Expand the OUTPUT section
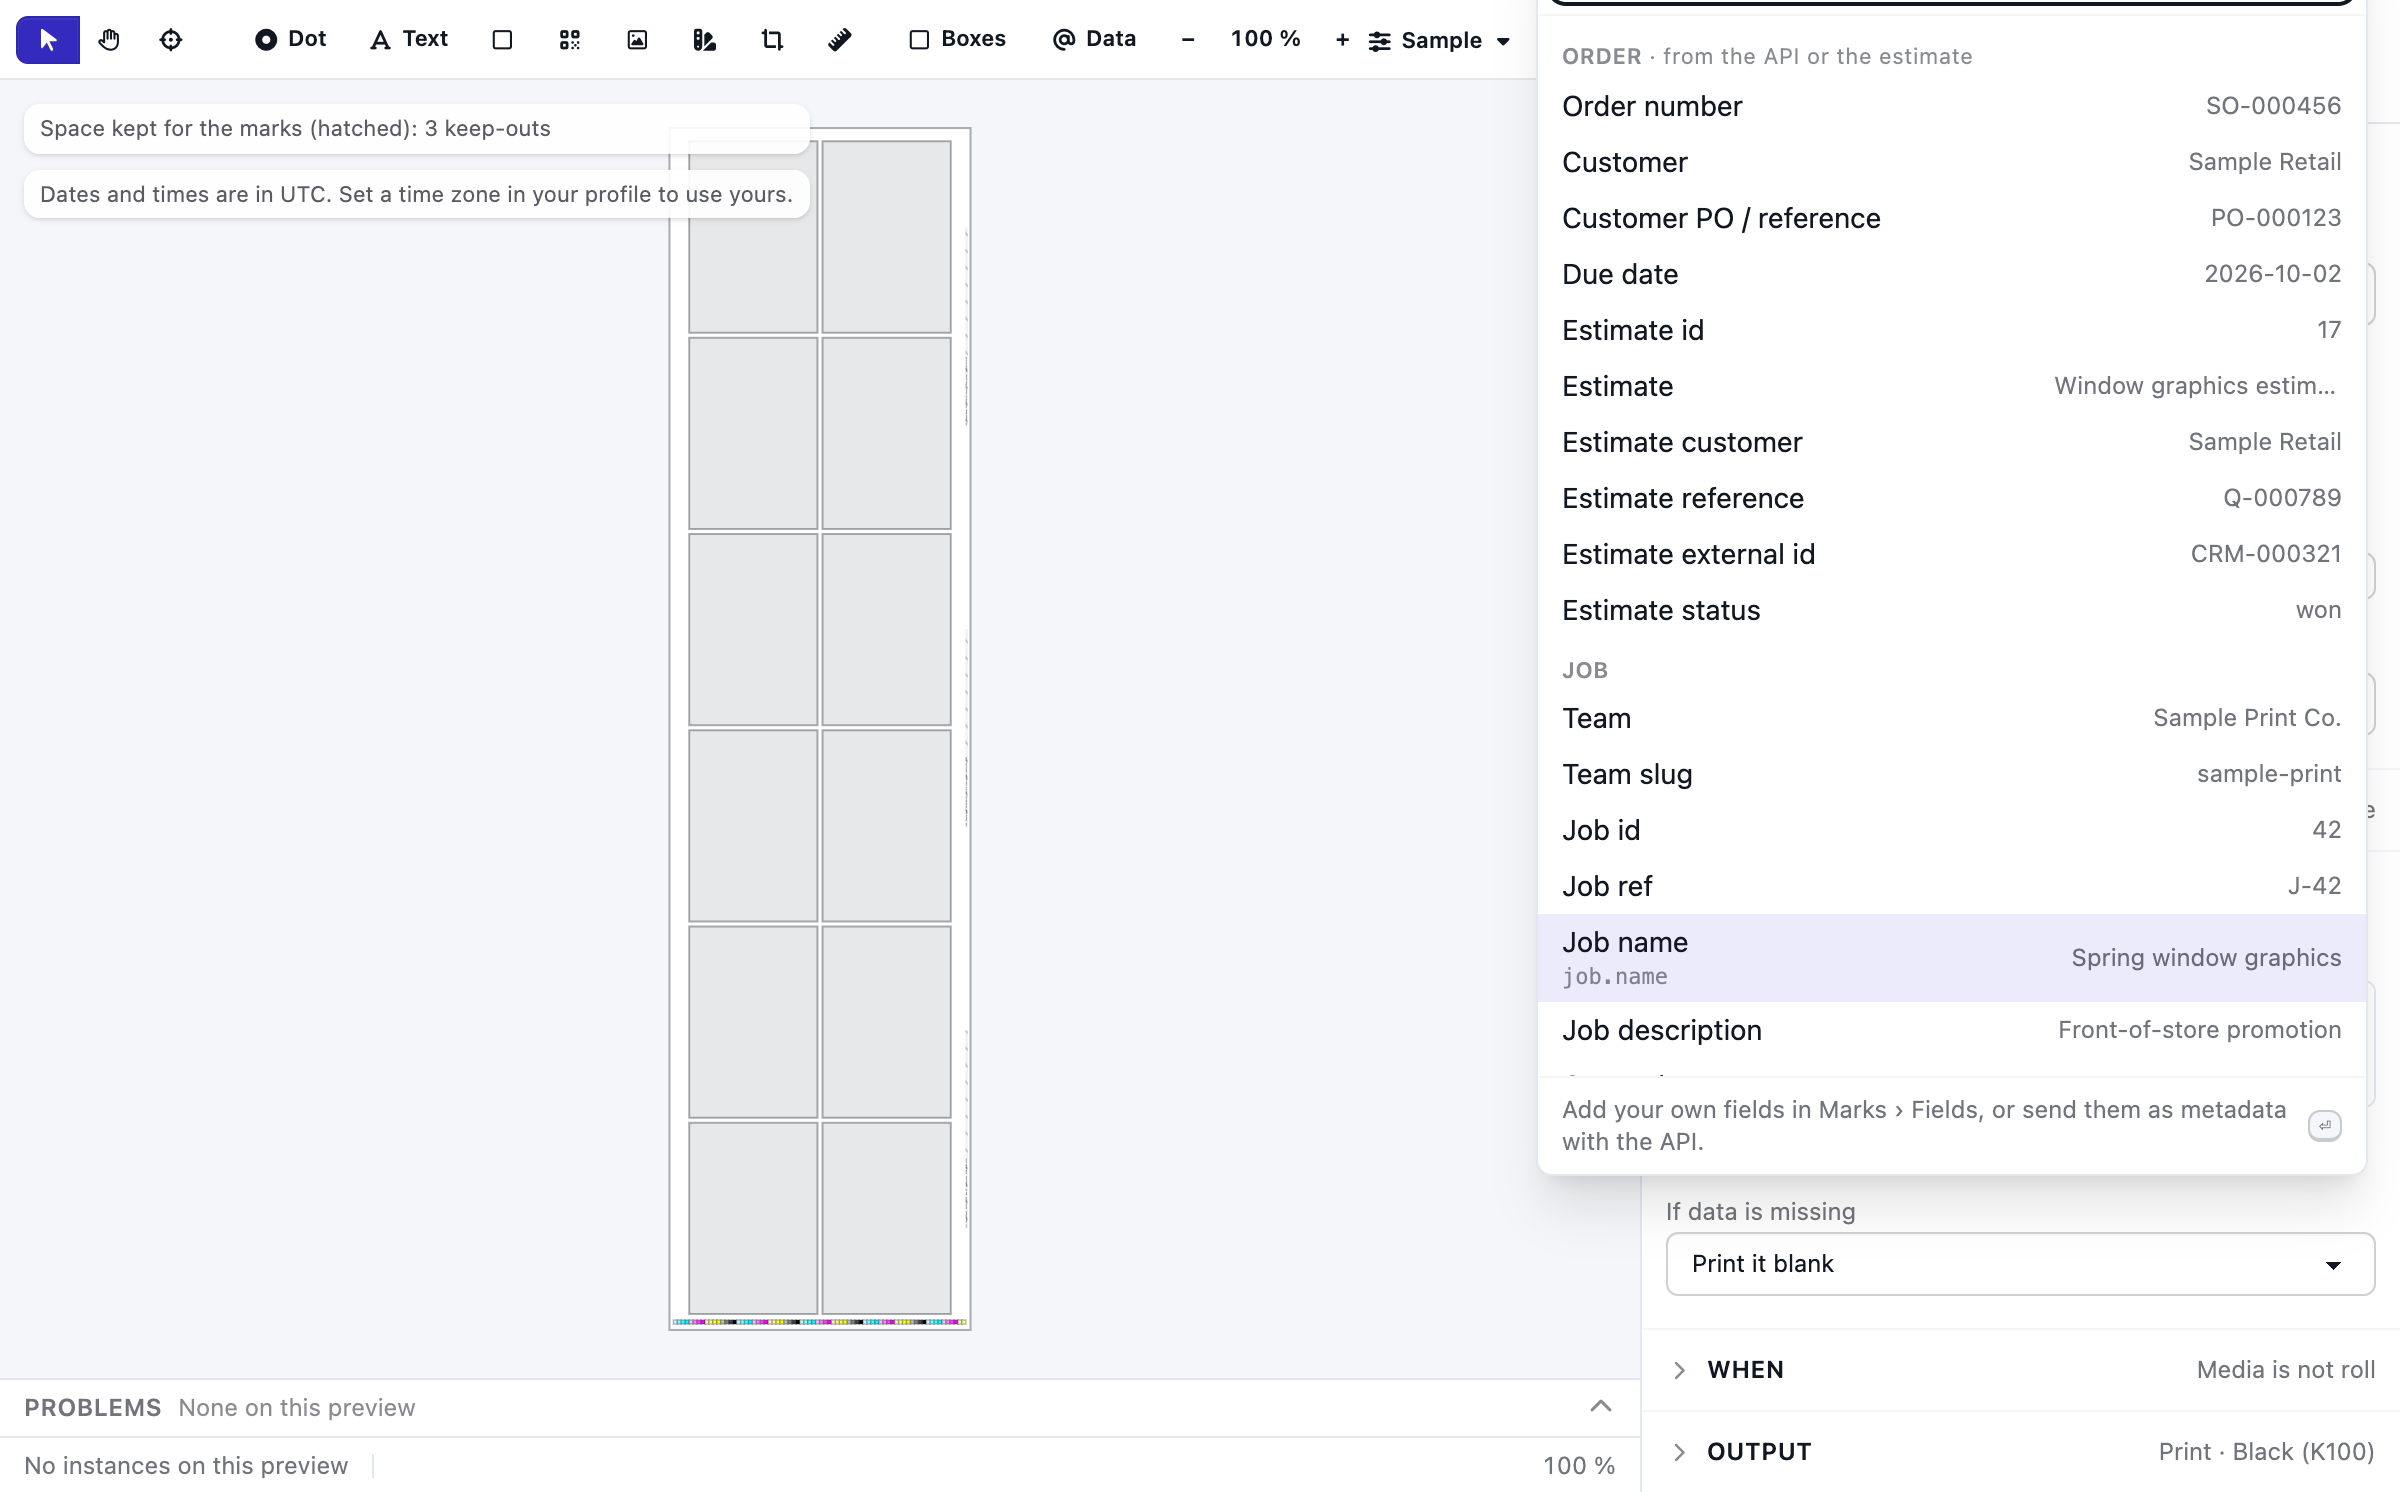 2020,1452
